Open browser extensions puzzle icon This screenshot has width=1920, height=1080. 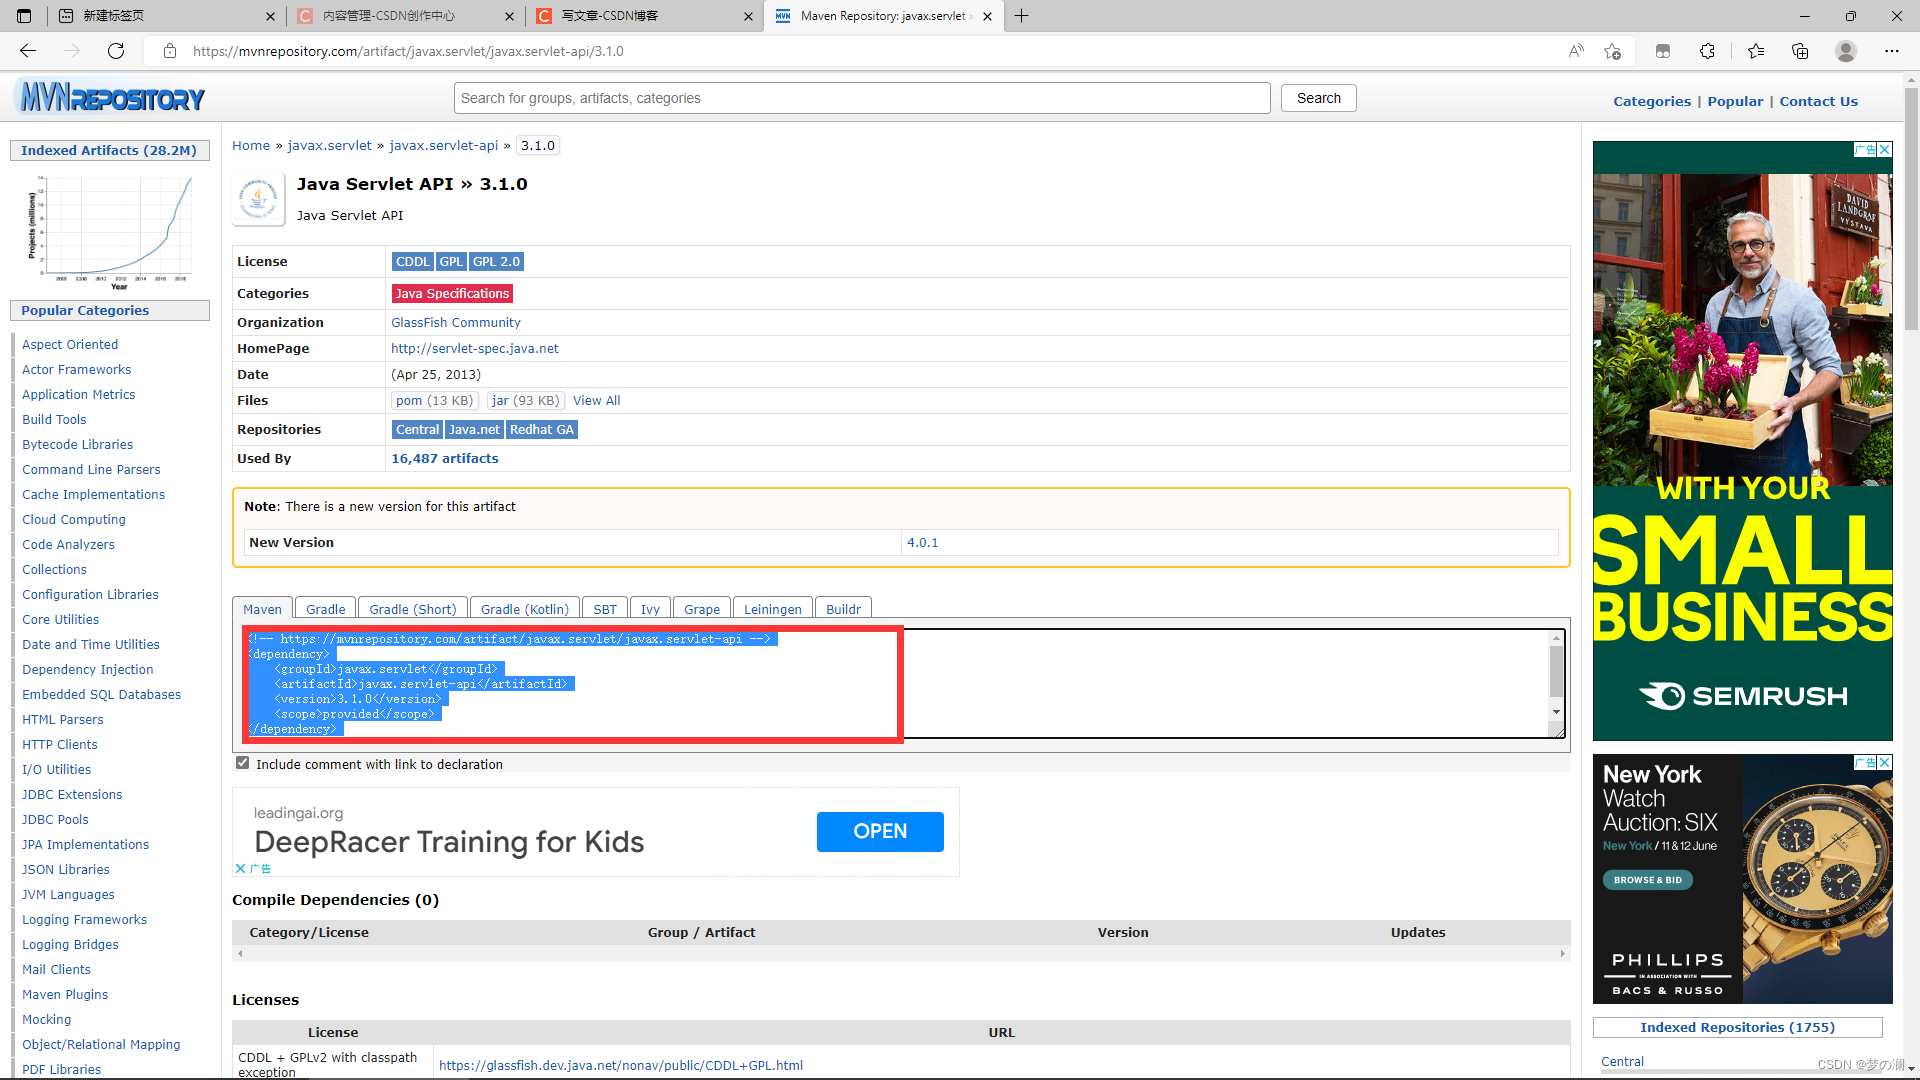pyautogui.click(x=1707, y=51)
